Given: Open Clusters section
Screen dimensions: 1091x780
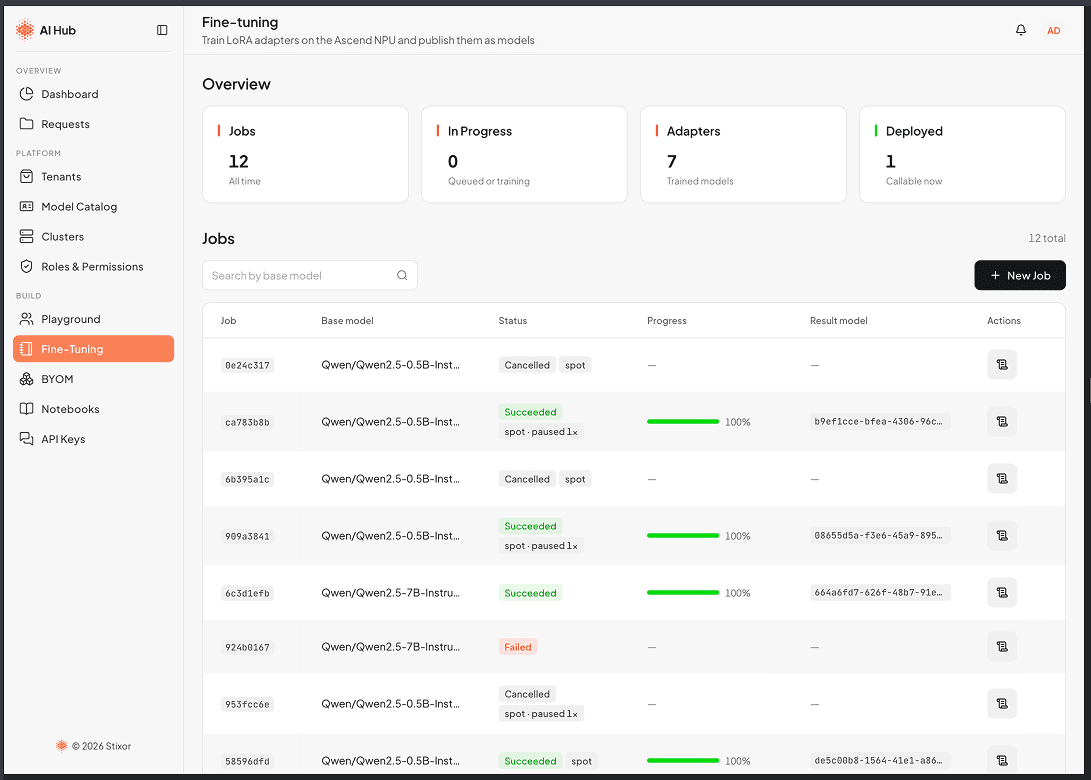Looking at the screenshot, I should point(93,237).
